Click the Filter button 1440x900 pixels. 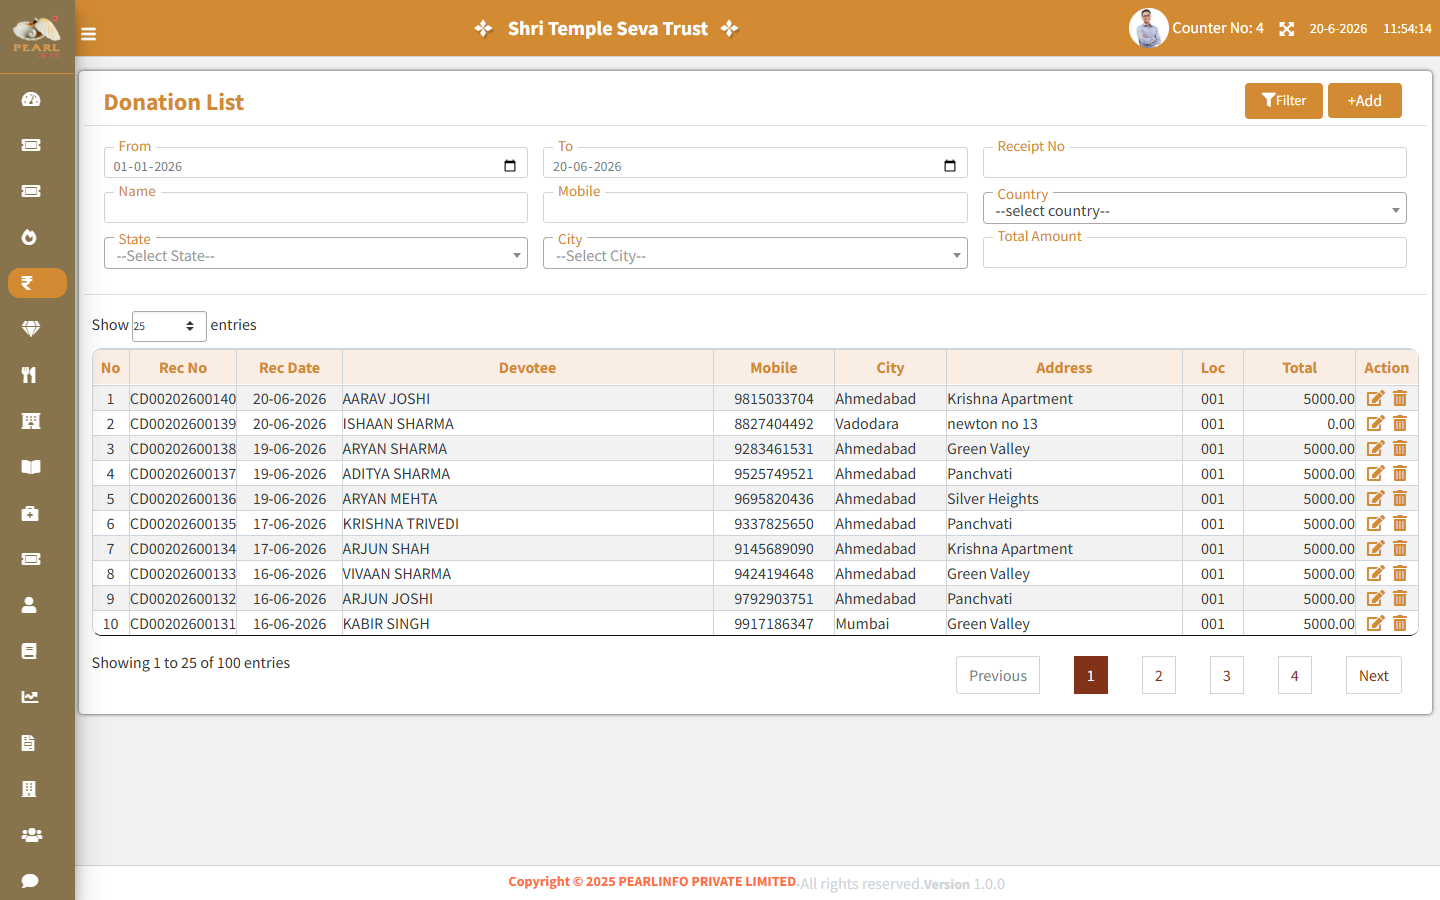tap(1284, 100)
